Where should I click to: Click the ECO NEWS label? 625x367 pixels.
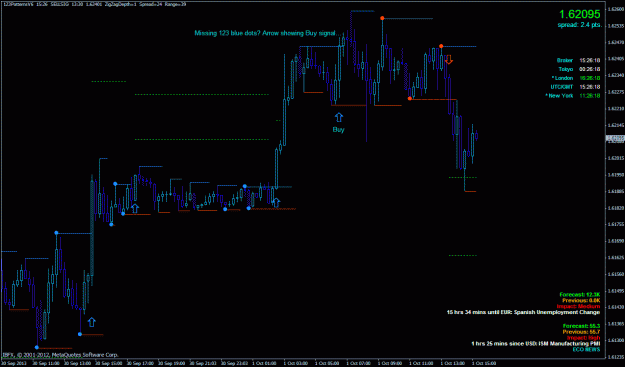[586, 349]
